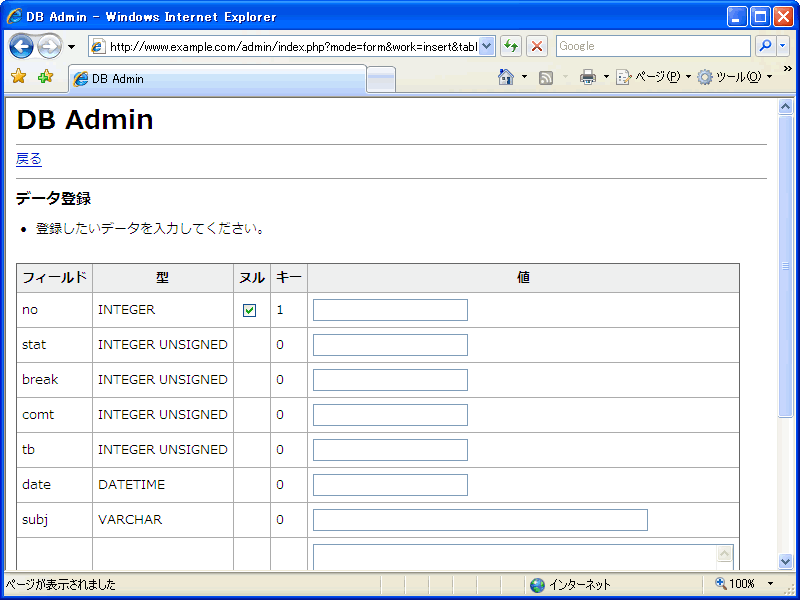Expand the address bar URL dropdown
The height and width of the screenshot is (600, 800).
[x=487, y=46]
